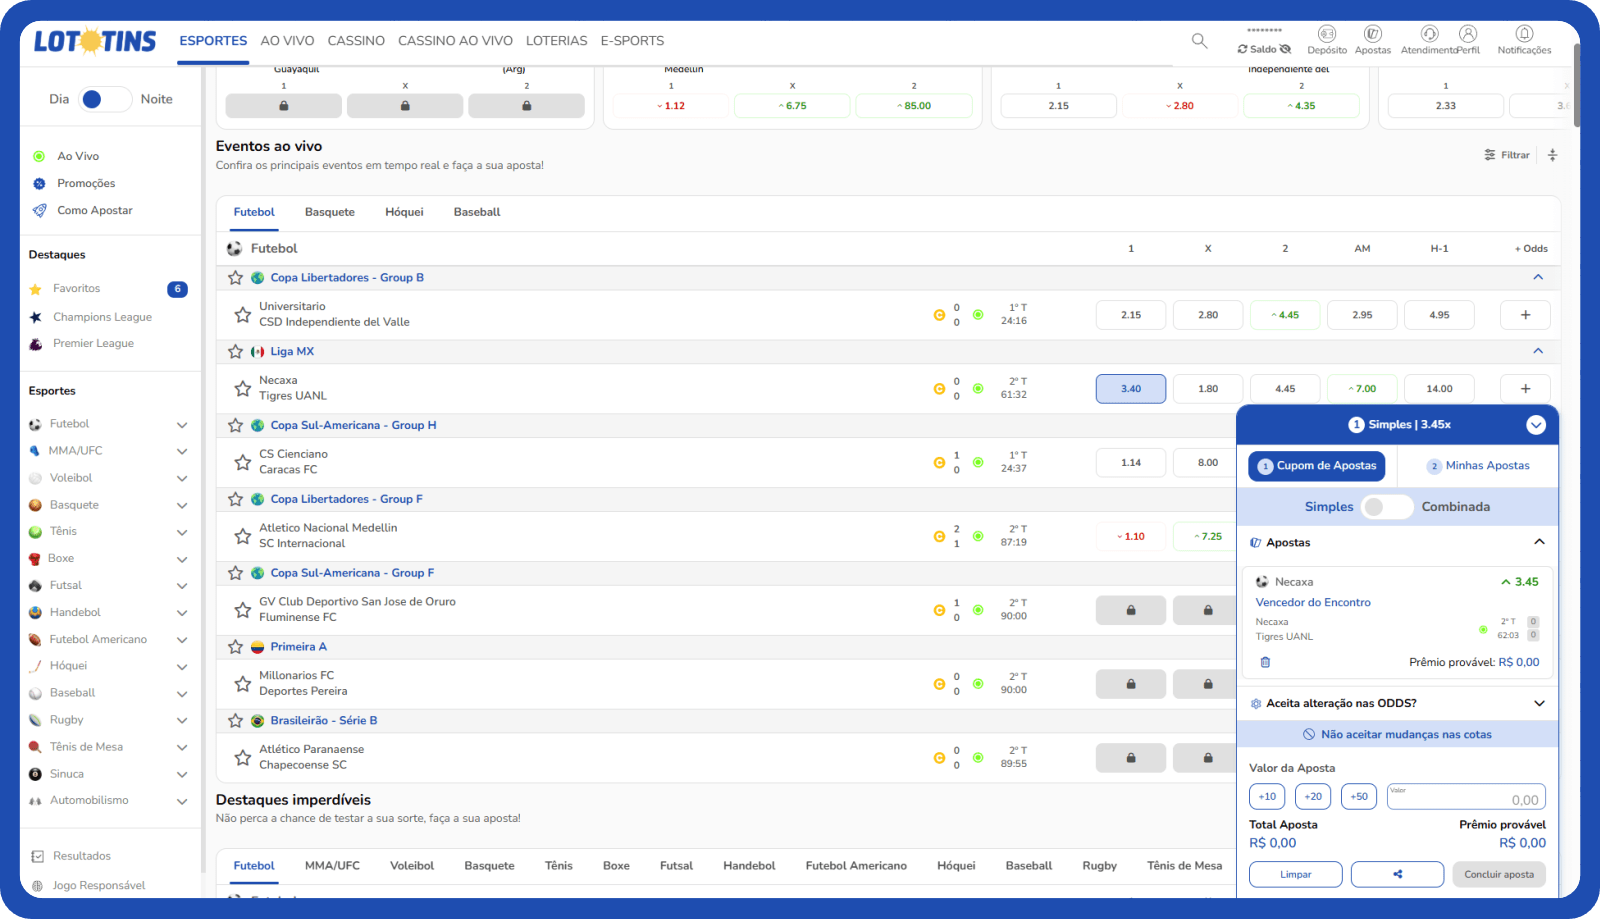Expand Basquete in sidebar
The width and height of the screenshot is (1600, 919).
[x=182, y=506]
